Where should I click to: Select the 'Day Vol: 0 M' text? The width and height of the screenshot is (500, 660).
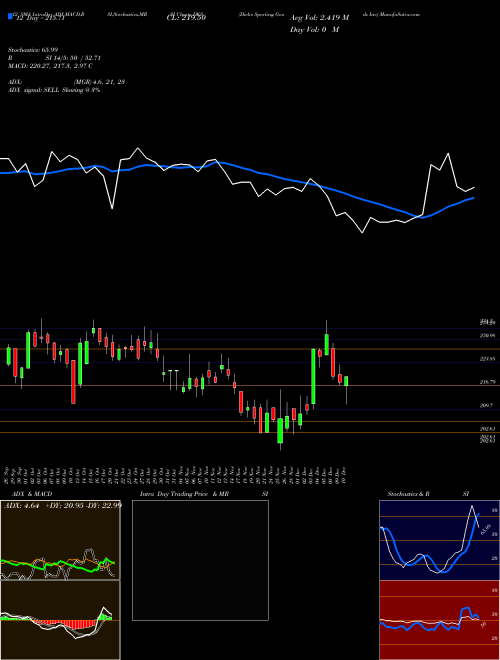pos(314,30)
